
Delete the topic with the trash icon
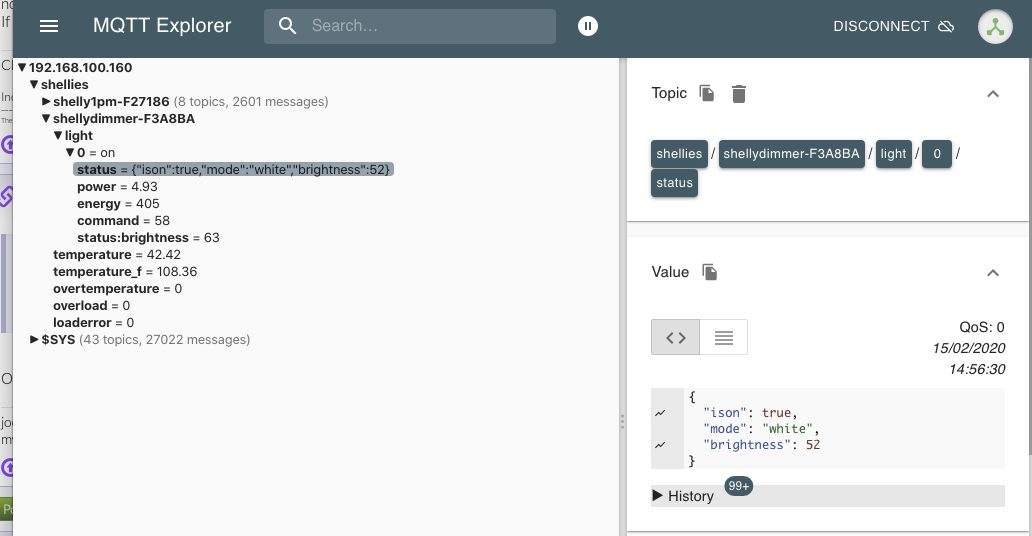[x=739, y=94]
